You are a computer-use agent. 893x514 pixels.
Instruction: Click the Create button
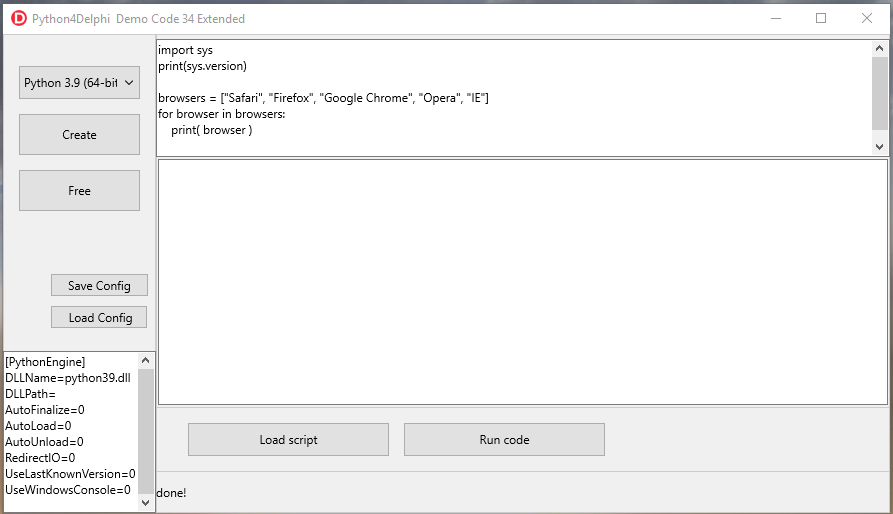79,135
